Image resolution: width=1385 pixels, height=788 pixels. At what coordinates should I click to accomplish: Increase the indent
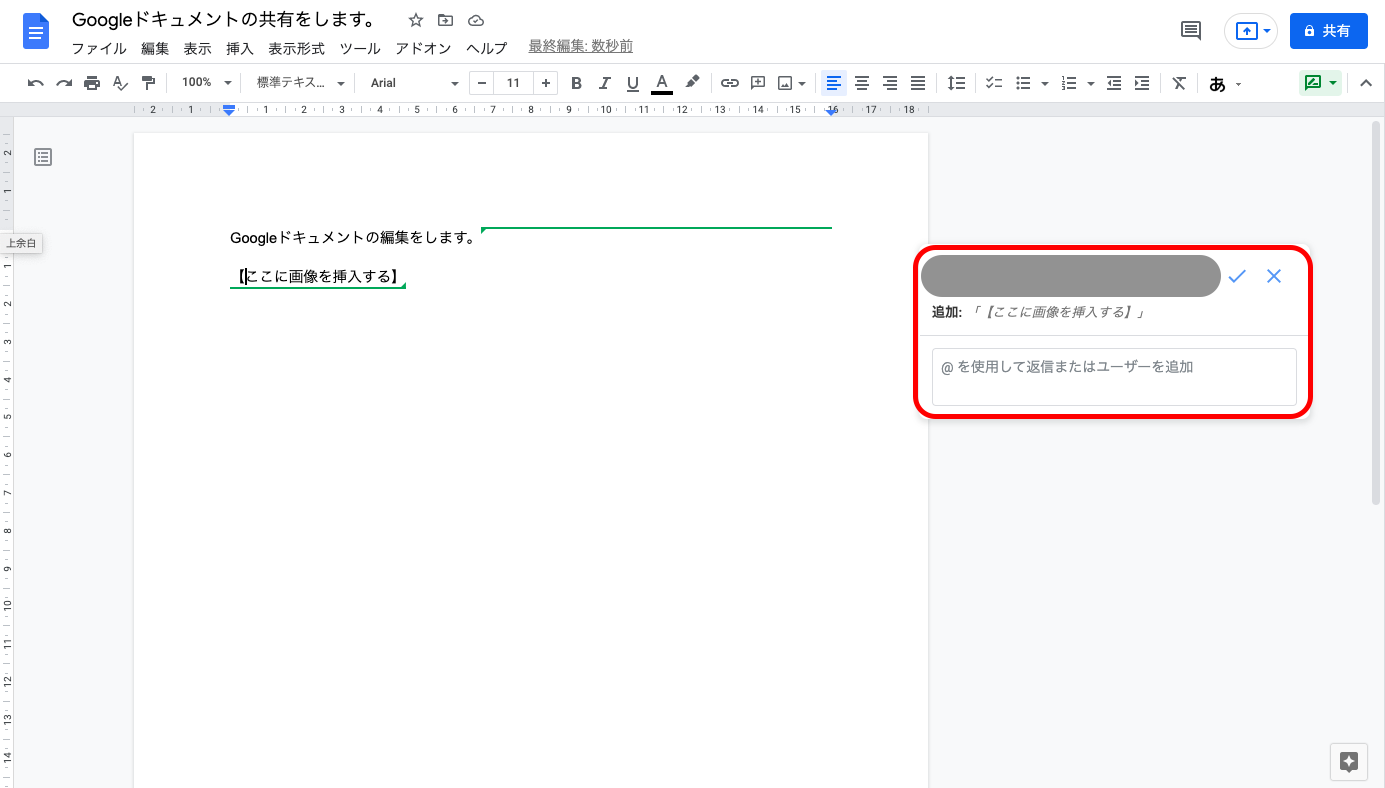pyautogui.click(x=1142, y=83)
